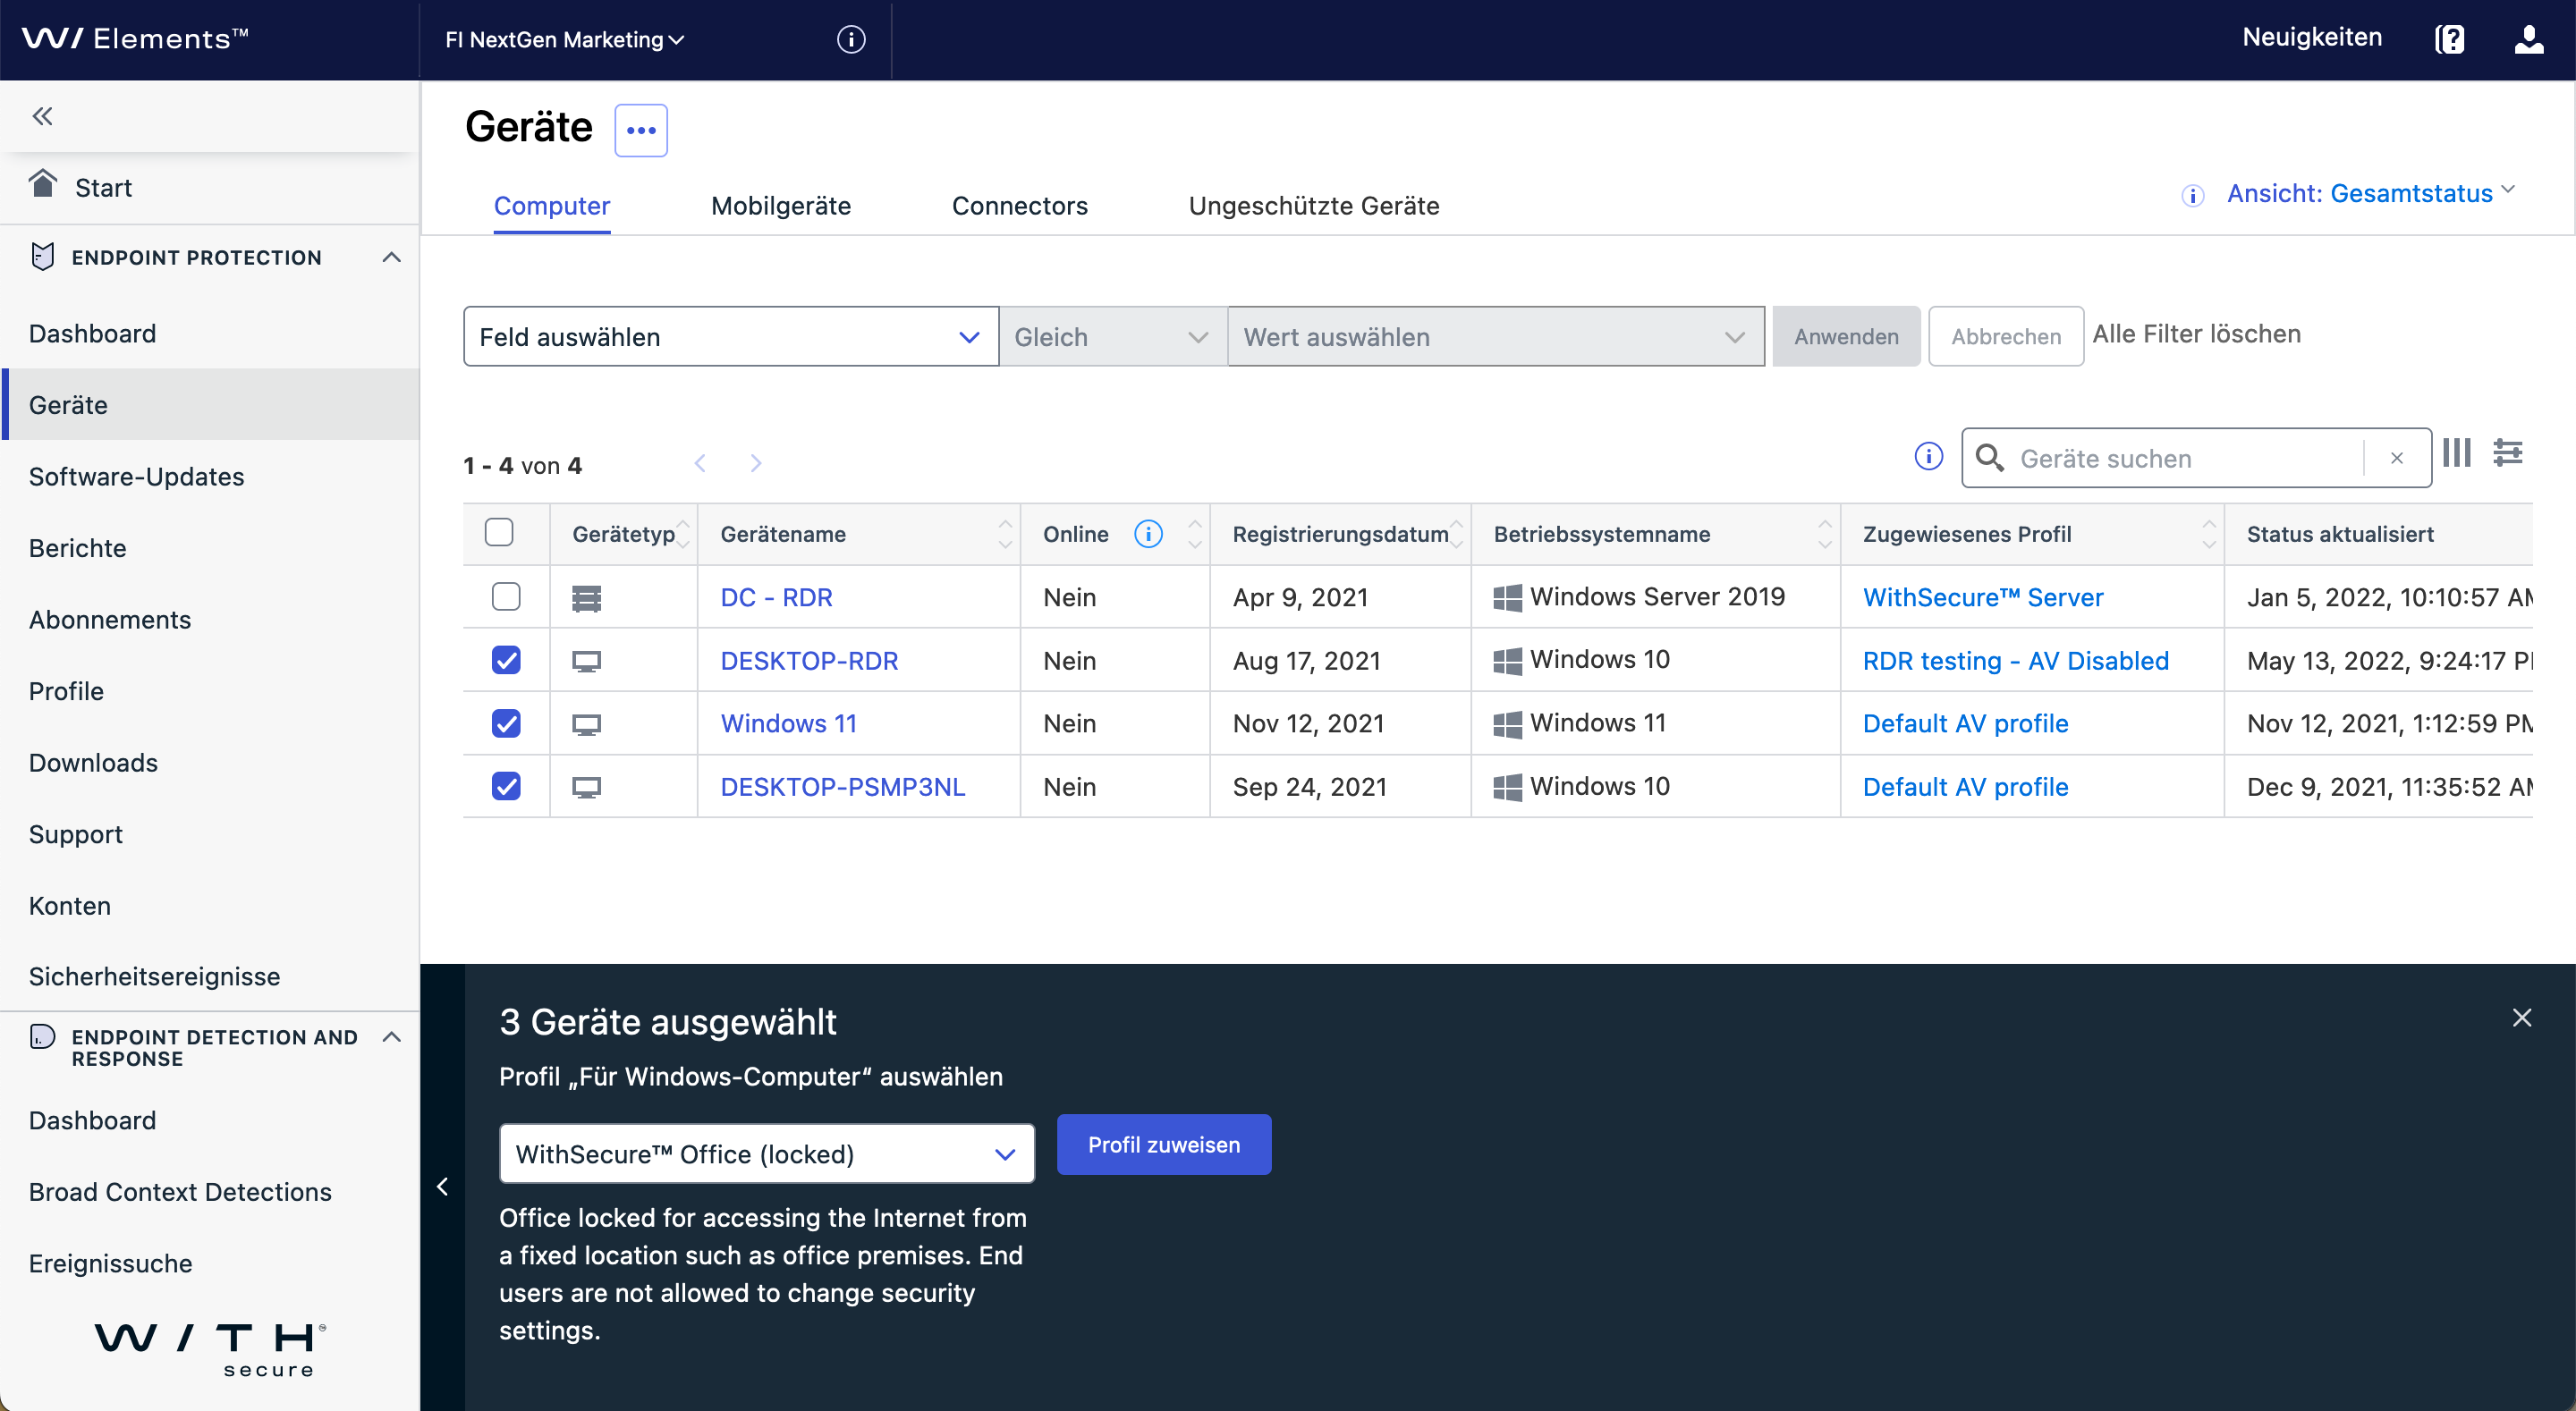2576x1411 pixels.
Task: Clear the Geräte suchen search with X
Action: click(x=2396, y=458)
